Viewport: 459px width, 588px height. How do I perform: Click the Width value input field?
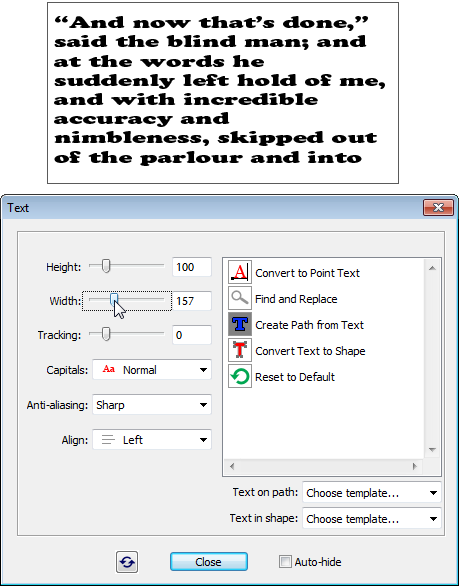[x=192, y=301]
